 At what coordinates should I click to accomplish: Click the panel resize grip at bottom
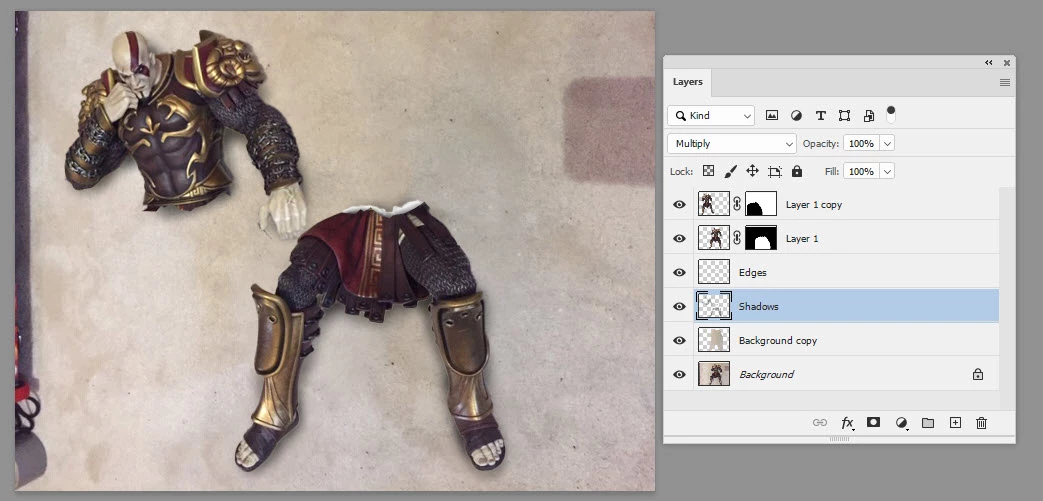point(839,439)
